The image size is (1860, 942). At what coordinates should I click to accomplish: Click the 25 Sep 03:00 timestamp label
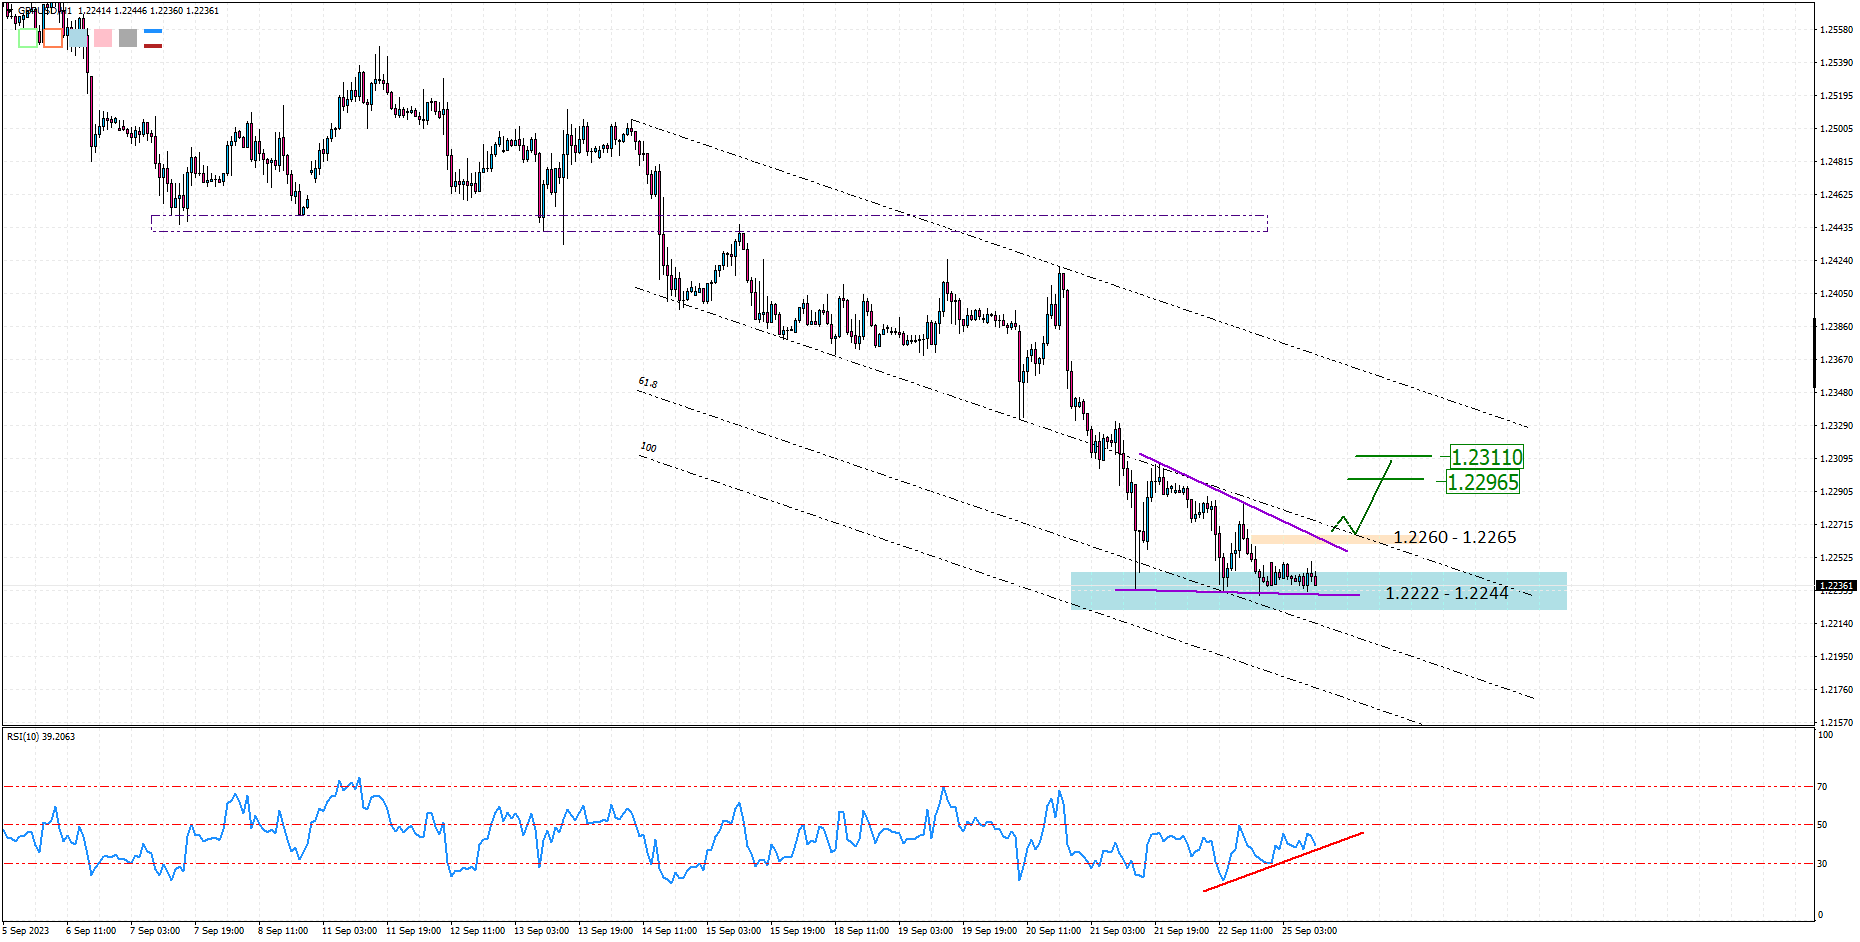pyautogui.click(x=1311, y=930)
